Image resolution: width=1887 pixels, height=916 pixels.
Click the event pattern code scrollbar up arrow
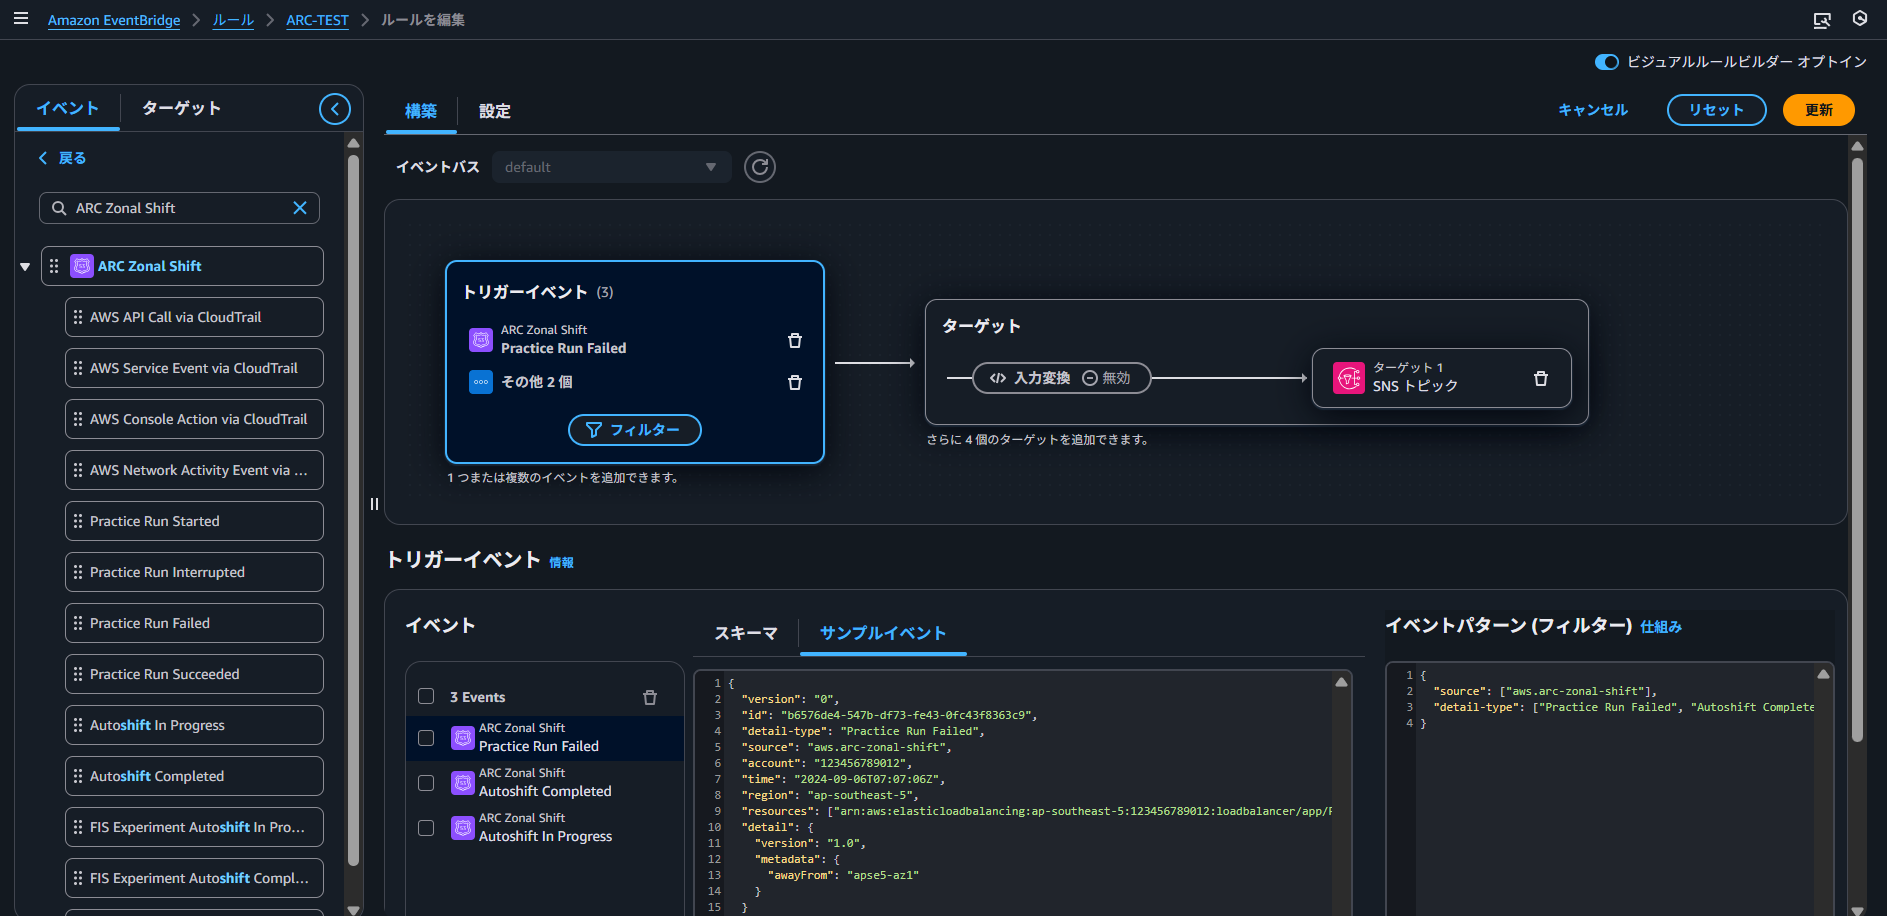(x=1824, y=674)
